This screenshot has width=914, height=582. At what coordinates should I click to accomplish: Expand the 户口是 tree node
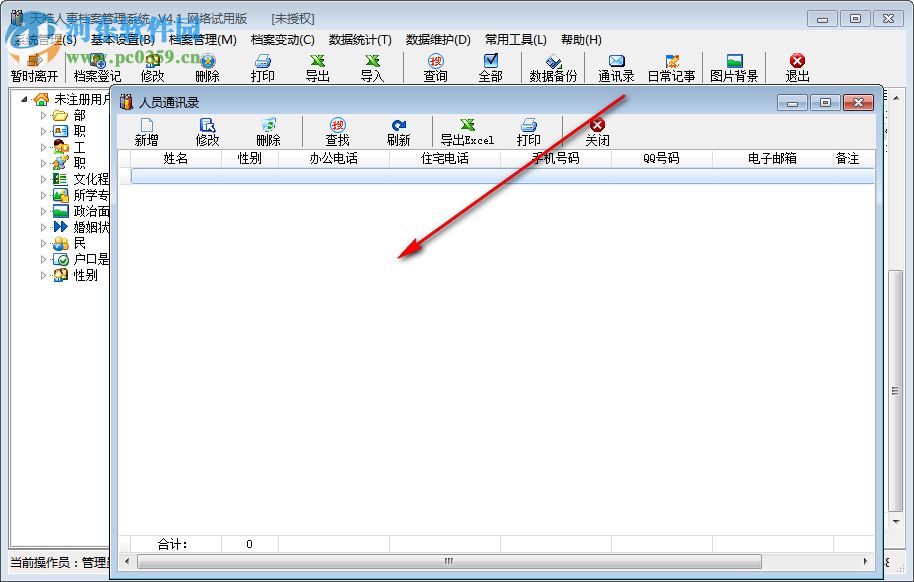43,259
